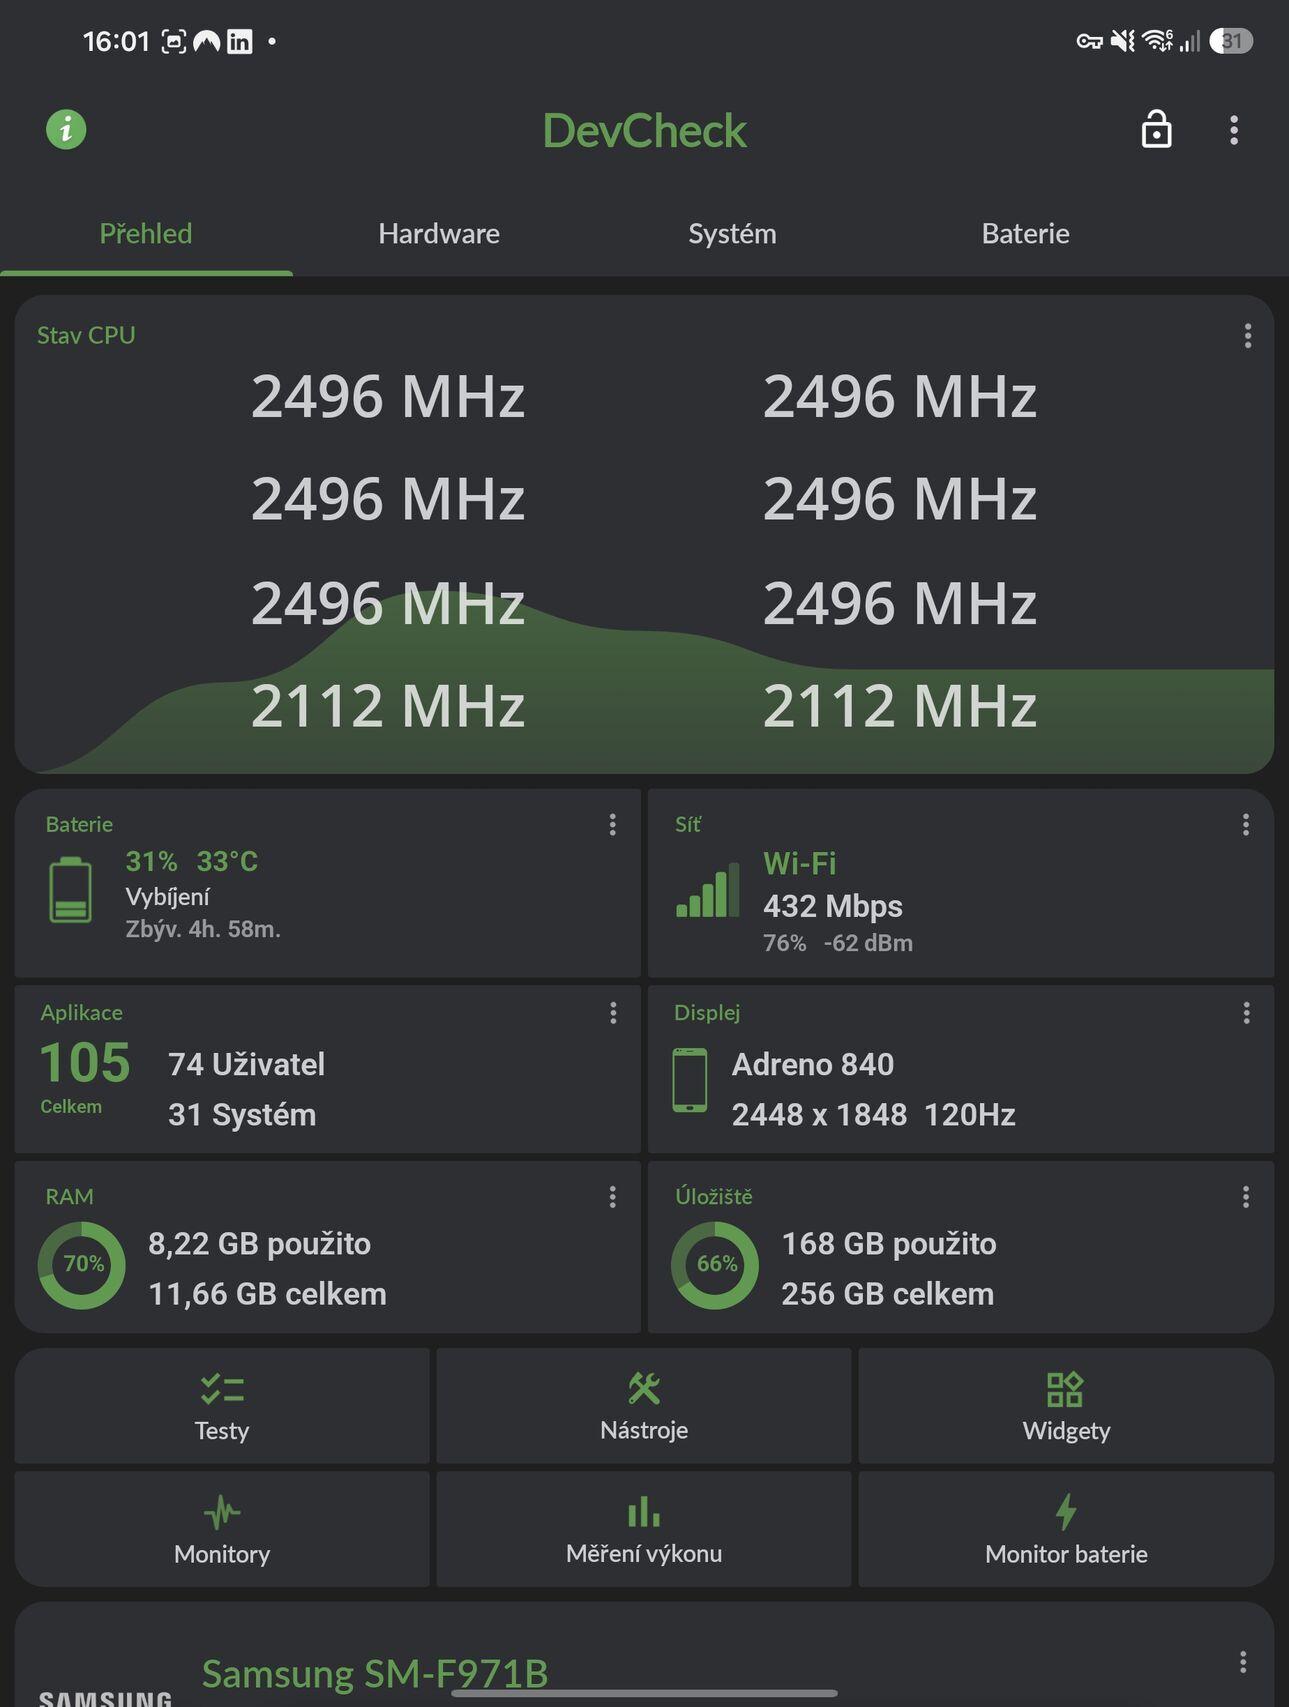Open Monitor baterie
1289x1707 pixels.
pyautogui.click(x=1066, y=1529)
